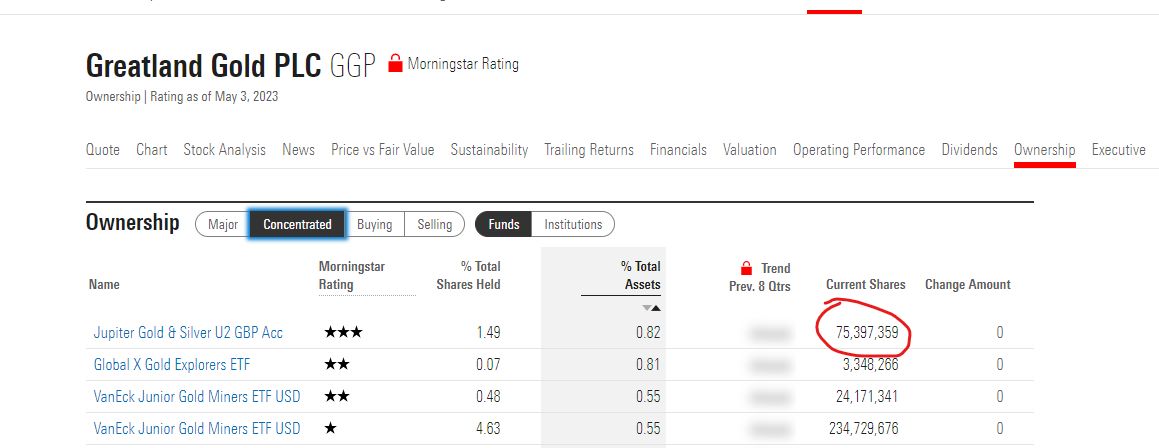Select the Operating Performance tab
1159x448 pixels.
coord(859,150)
